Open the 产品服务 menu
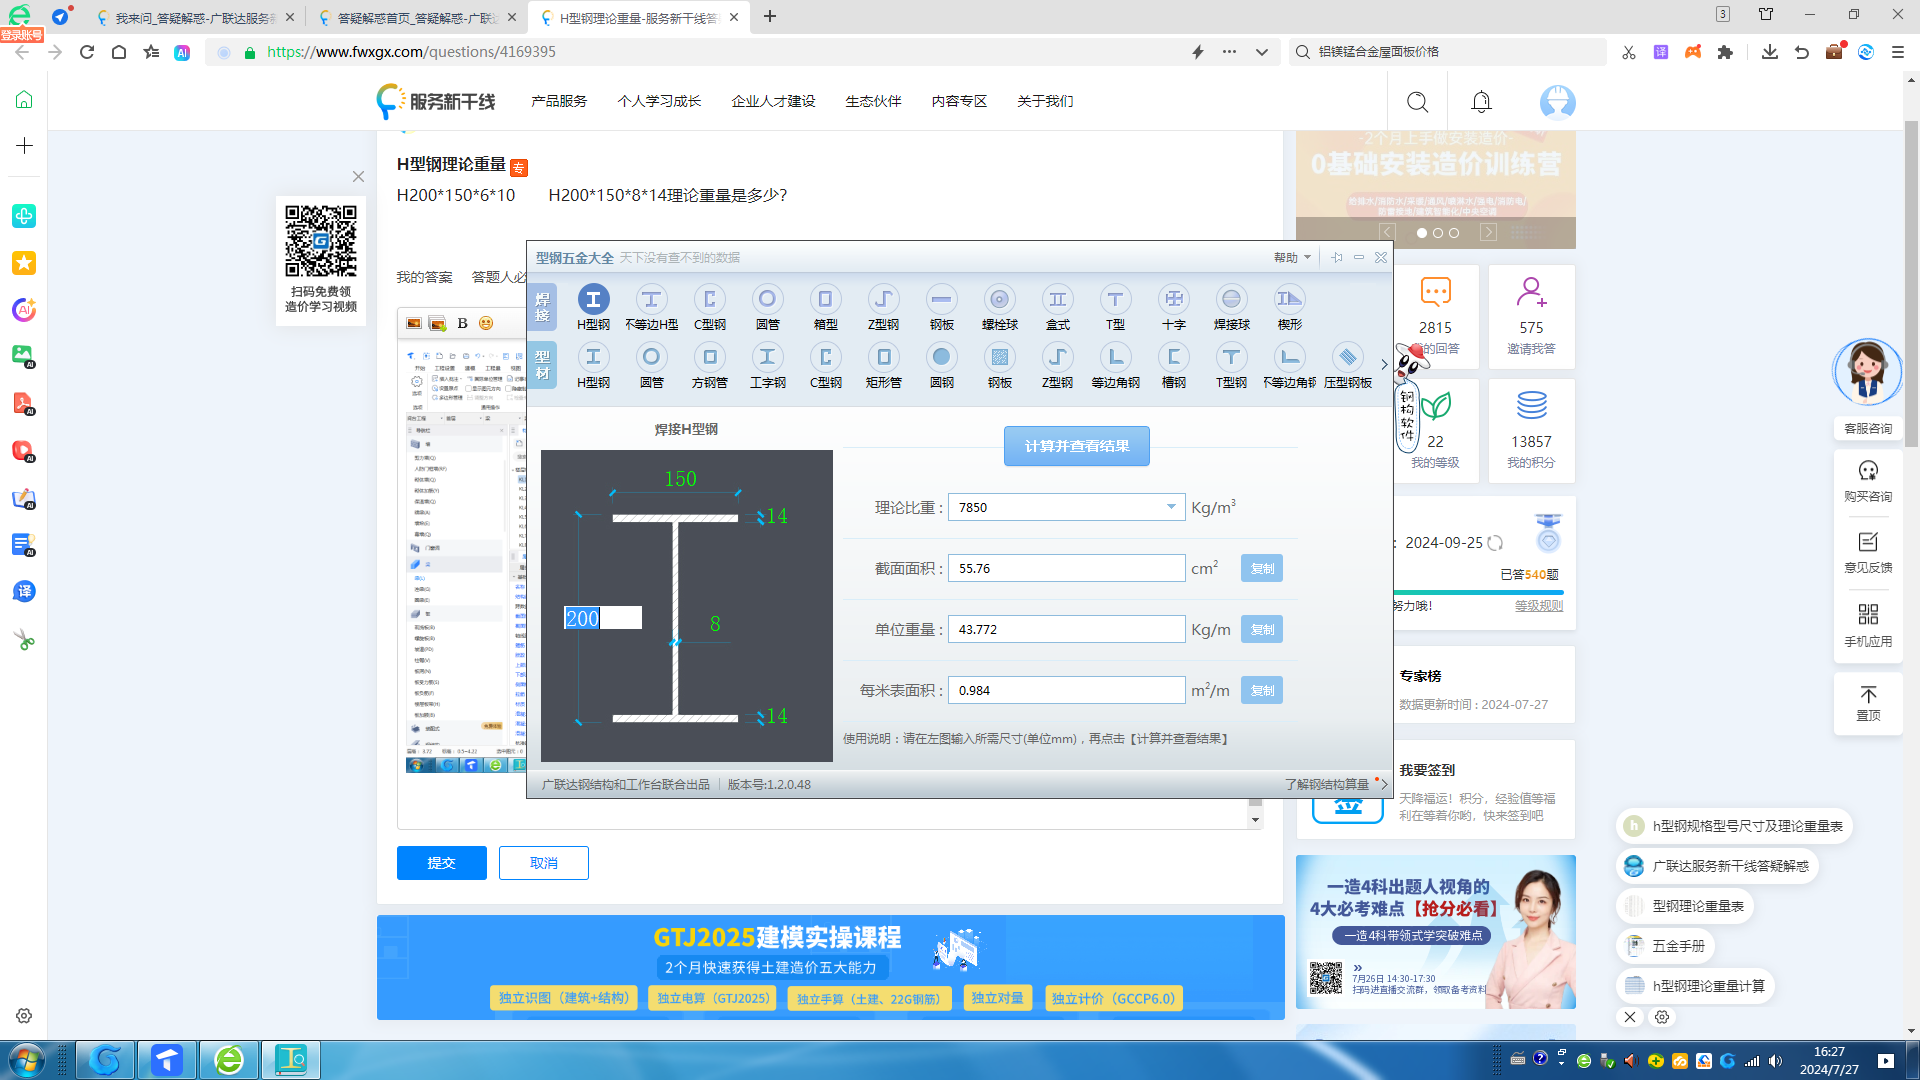Viewport: 1920px width, 1080px height. coord(559,101)
